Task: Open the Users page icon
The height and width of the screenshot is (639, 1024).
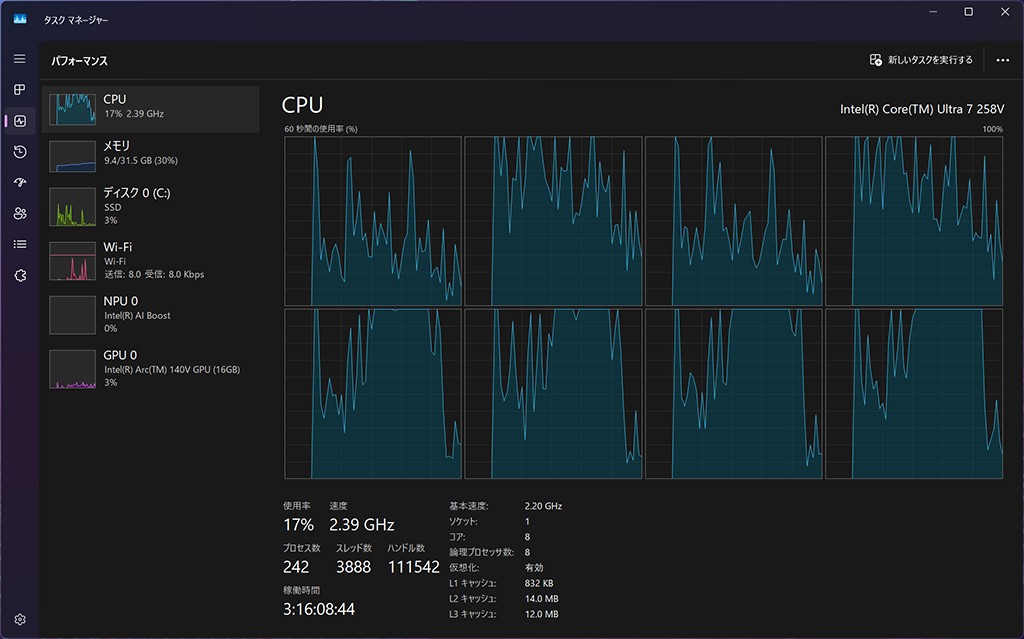Action: [20, 214]
